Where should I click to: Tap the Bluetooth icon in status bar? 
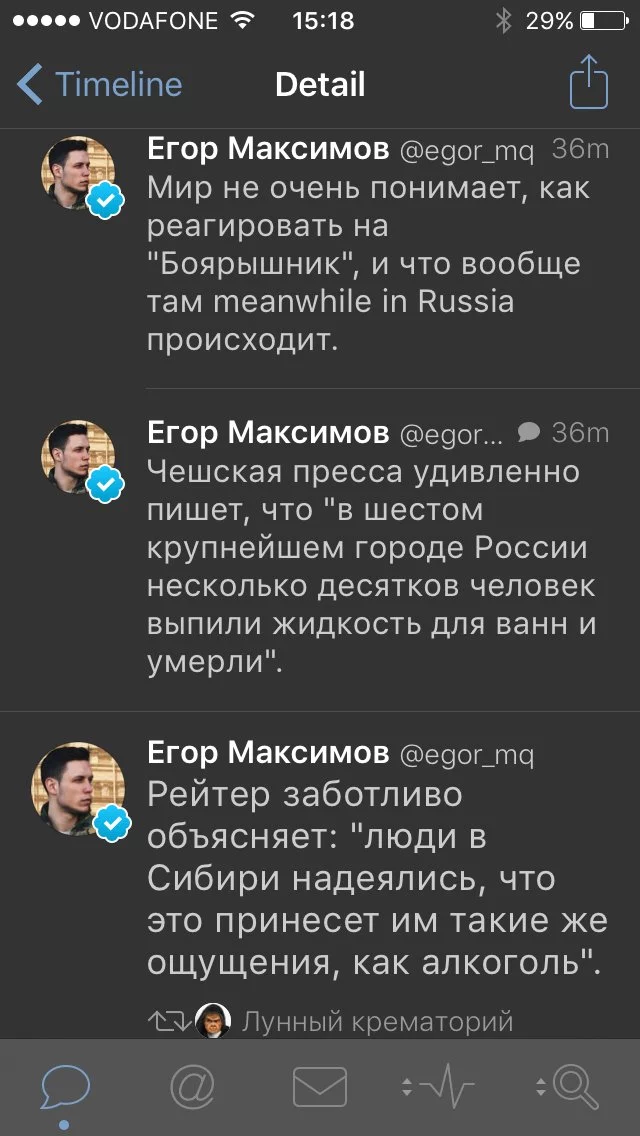tap(503, 20)
